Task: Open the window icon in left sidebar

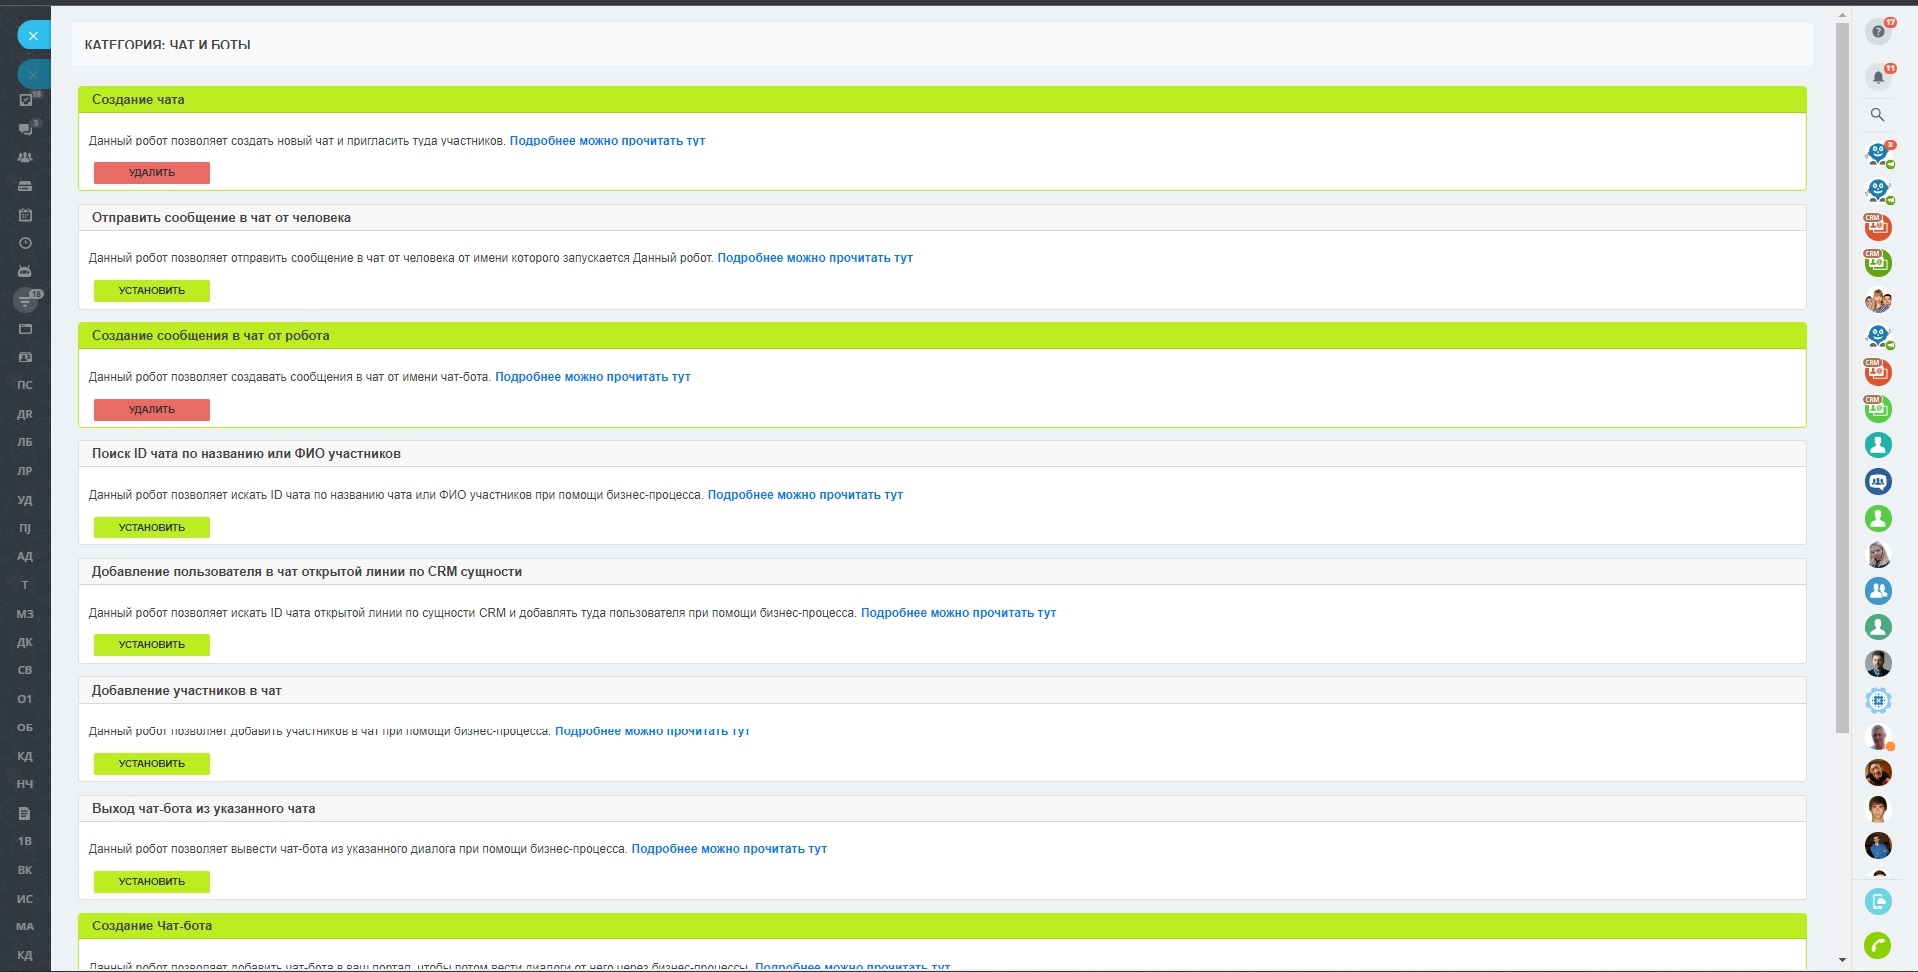Action: tap(26, 329)
